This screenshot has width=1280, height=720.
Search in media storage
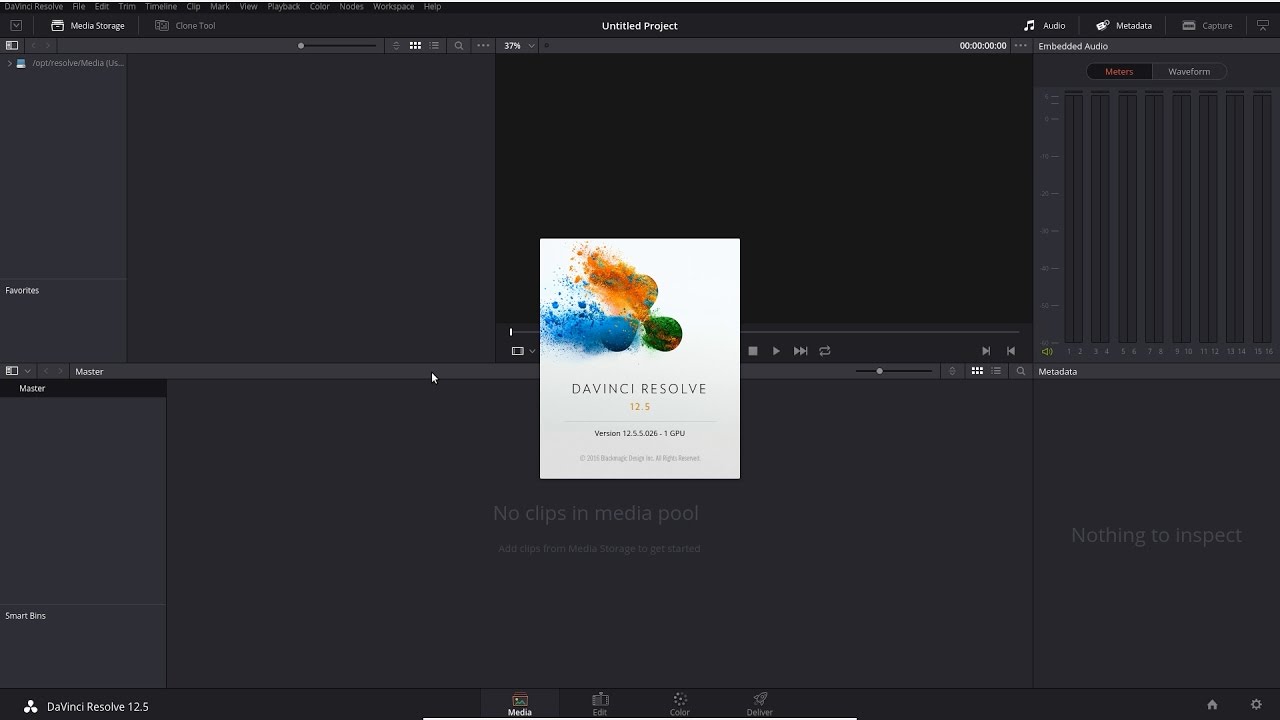pos(459,45)
